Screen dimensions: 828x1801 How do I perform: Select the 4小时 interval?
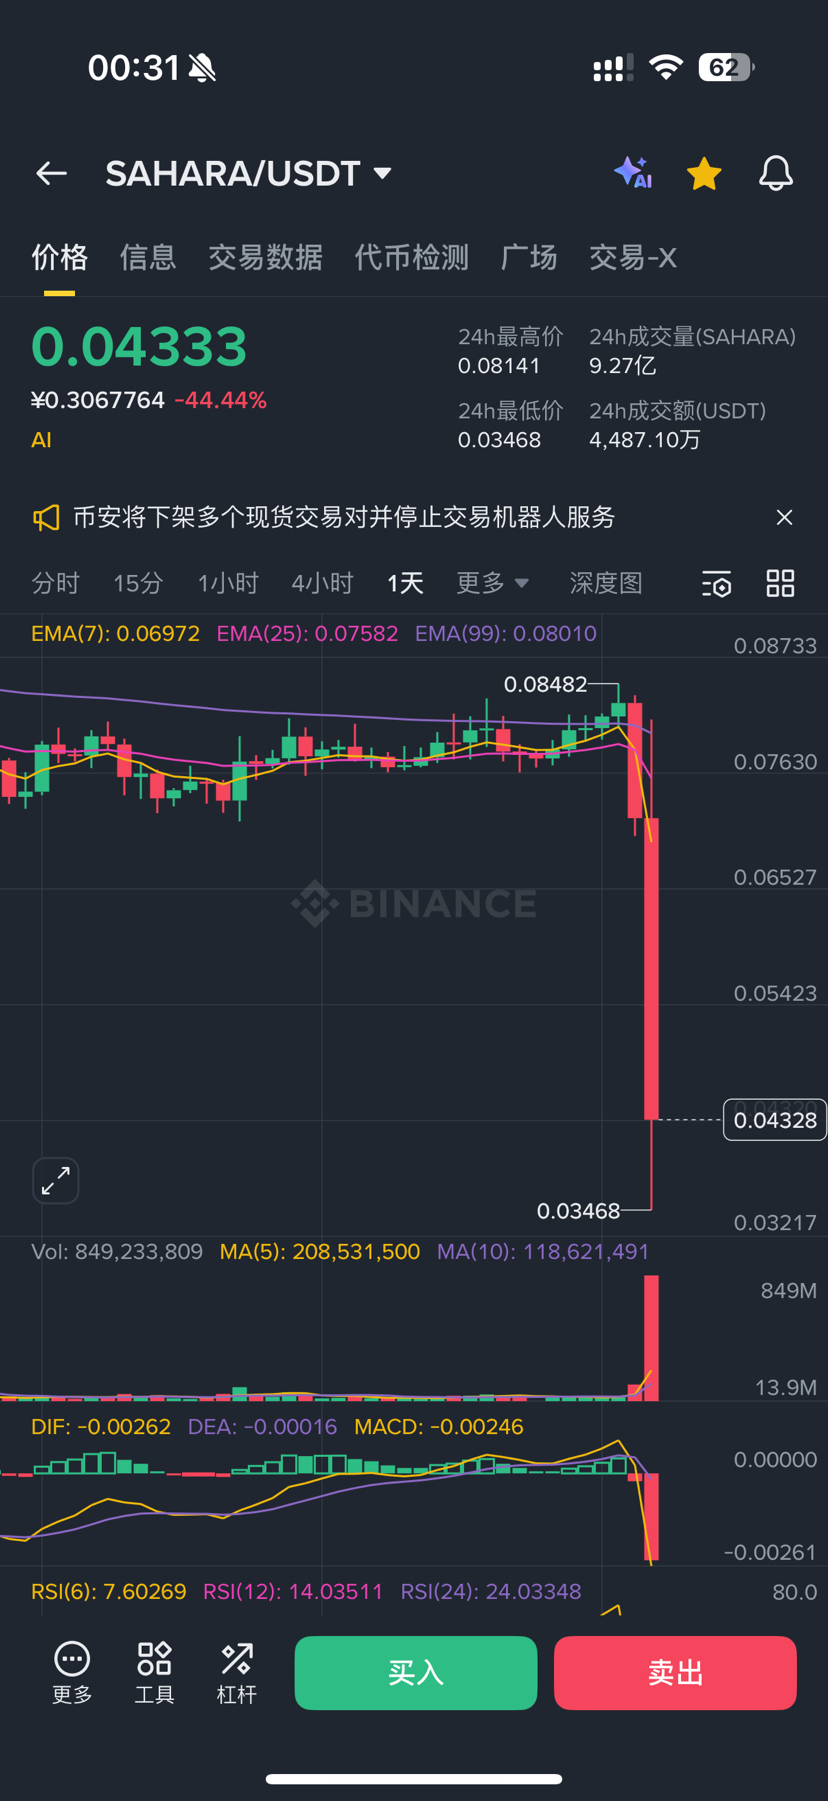[322, 583]
